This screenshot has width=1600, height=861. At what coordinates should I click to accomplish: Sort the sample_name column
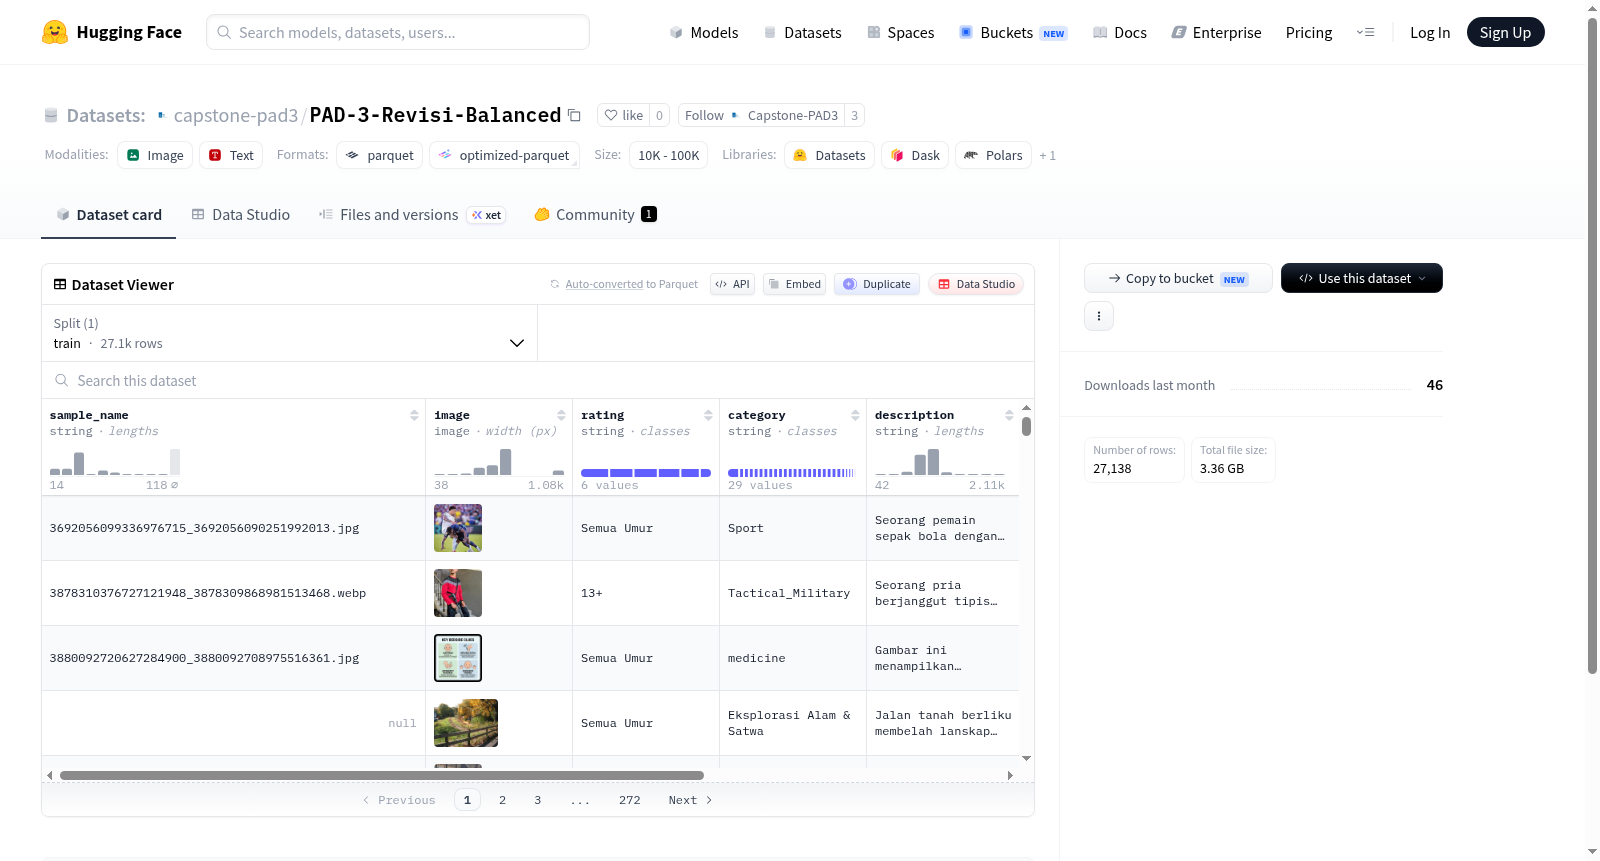point(414,415)
